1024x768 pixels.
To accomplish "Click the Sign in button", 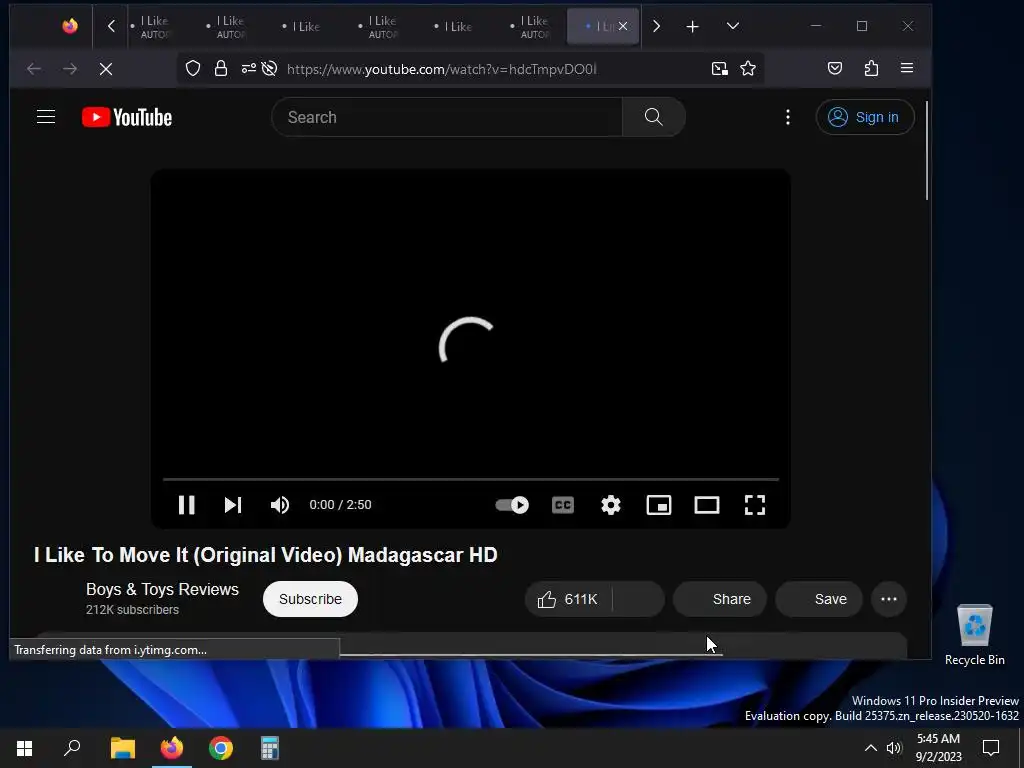I will point(865,117).
